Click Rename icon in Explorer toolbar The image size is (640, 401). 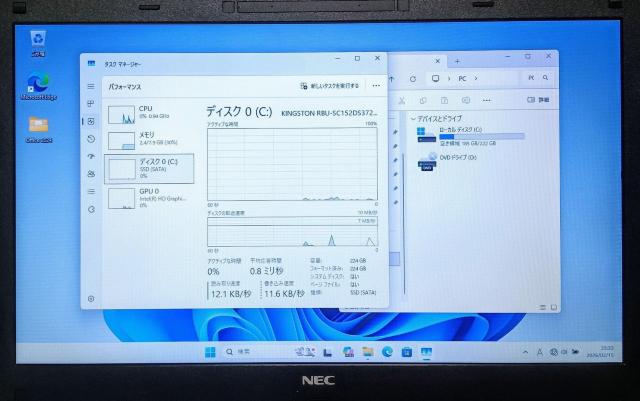[x=466, y=100]
